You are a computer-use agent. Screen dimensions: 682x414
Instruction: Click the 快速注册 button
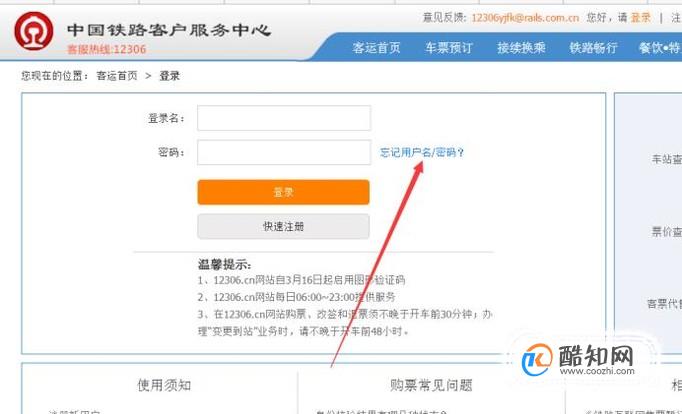point(284,226)
